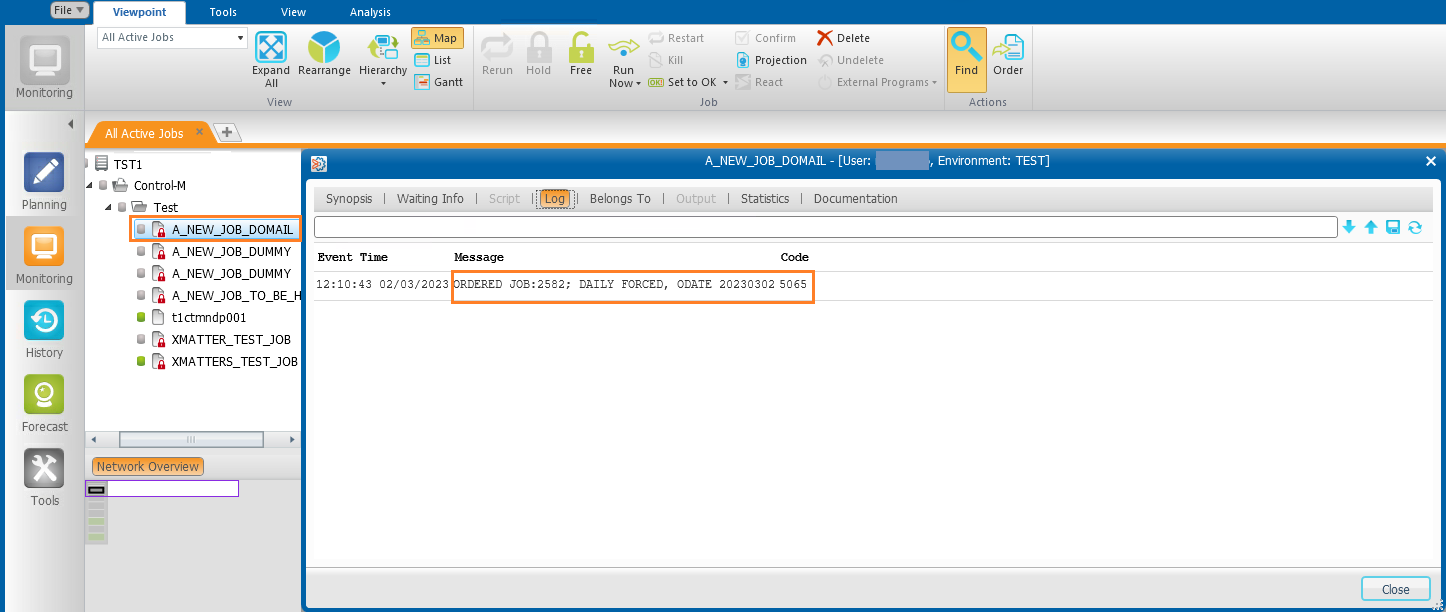This screenshot has width=1446, height=612.
Task: Collapse the Control-M tree node
Action: pyautogui.click(x=90, y=185)
